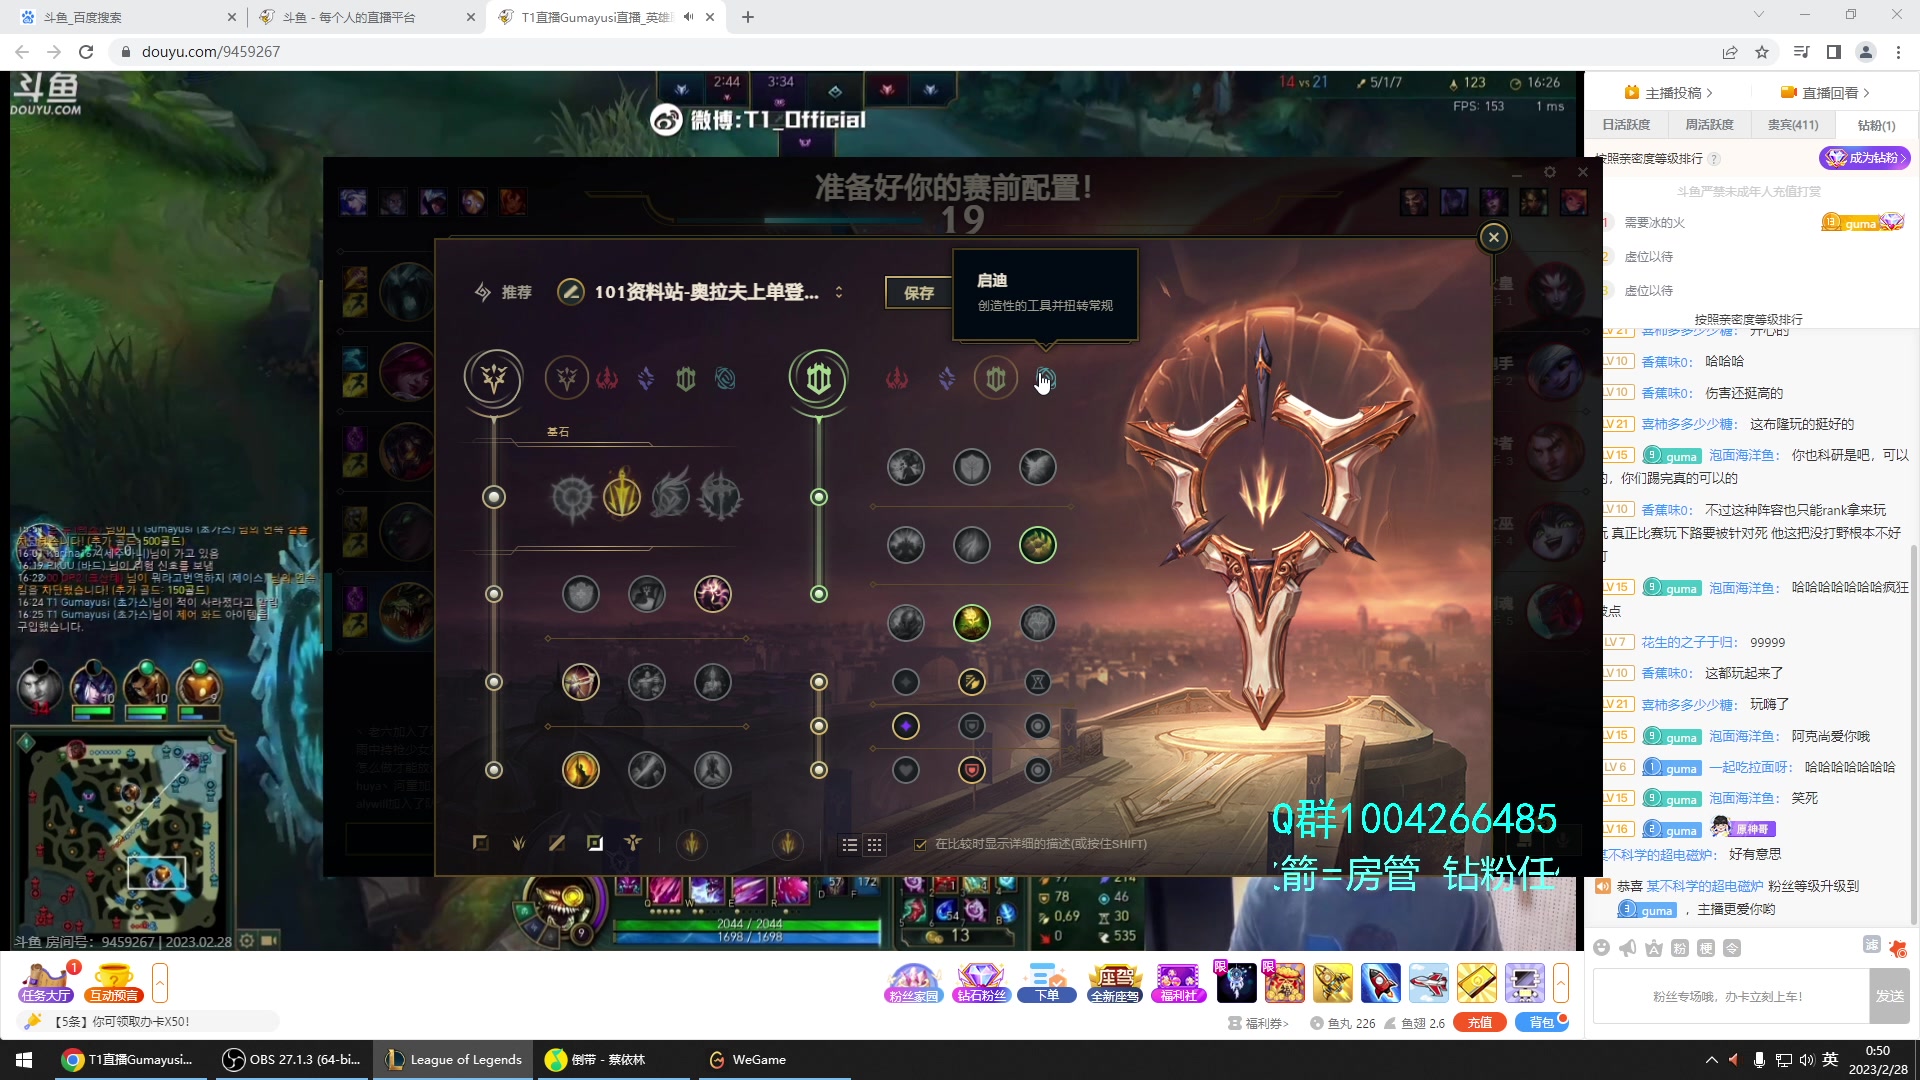Enable the detailed description comparison checkbox

[920, 845]
